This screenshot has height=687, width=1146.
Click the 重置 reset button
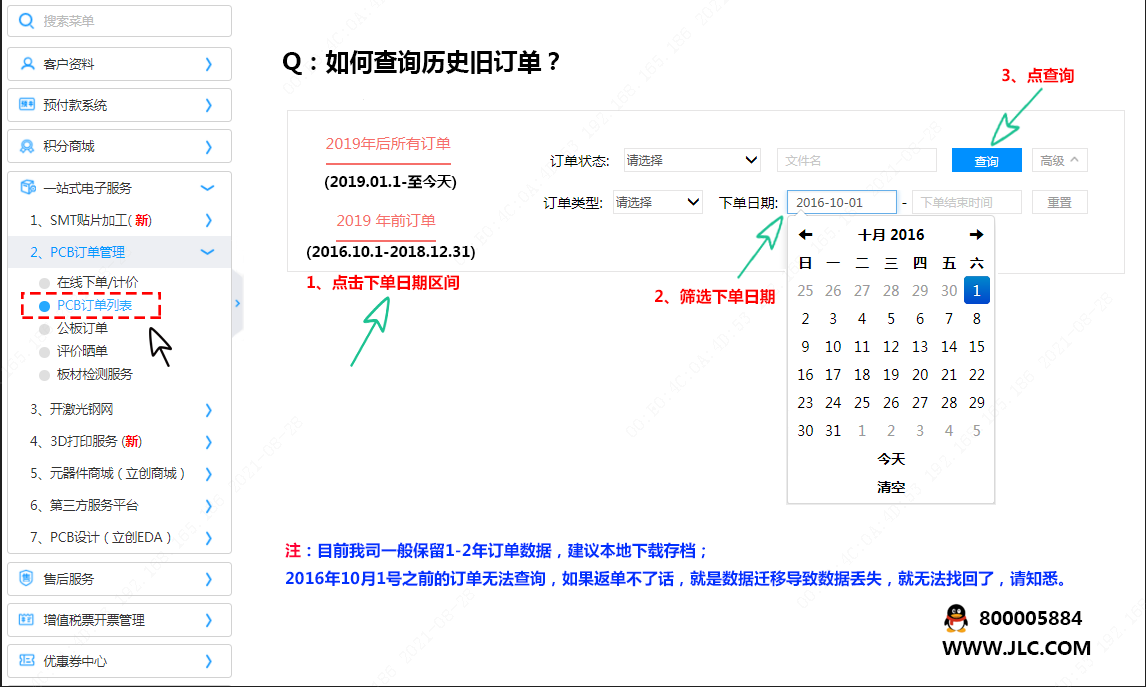[1059, 202]
